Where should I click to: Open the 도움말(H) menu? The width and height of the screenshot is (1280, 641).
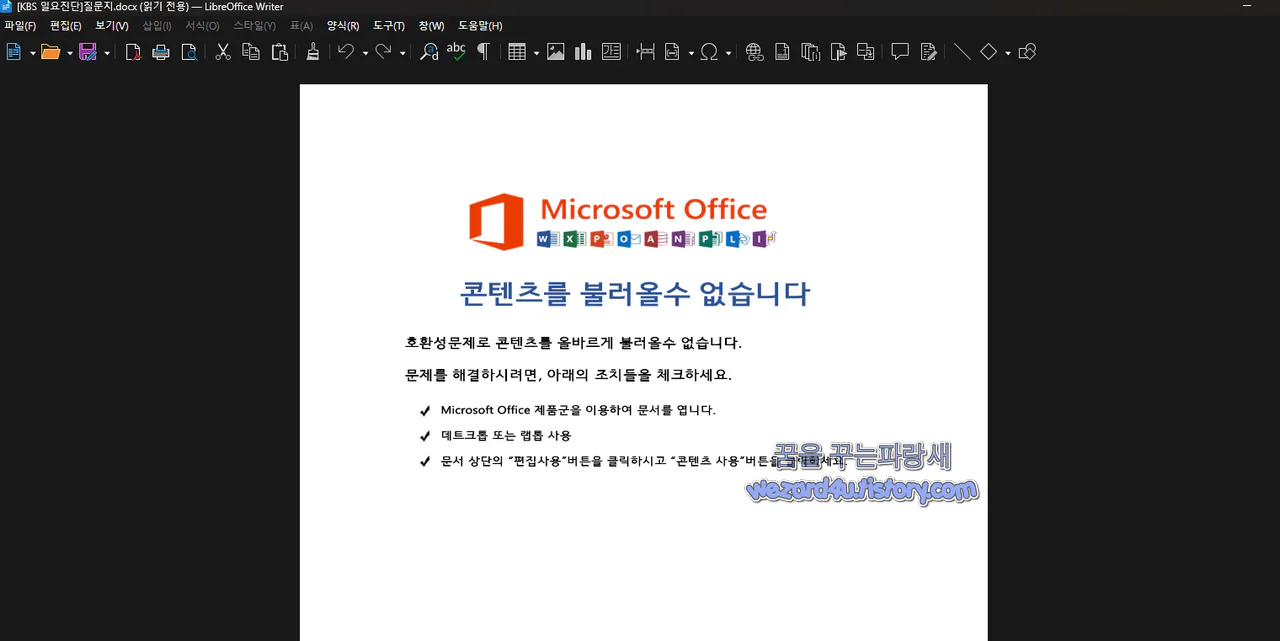tap(480, 26)
